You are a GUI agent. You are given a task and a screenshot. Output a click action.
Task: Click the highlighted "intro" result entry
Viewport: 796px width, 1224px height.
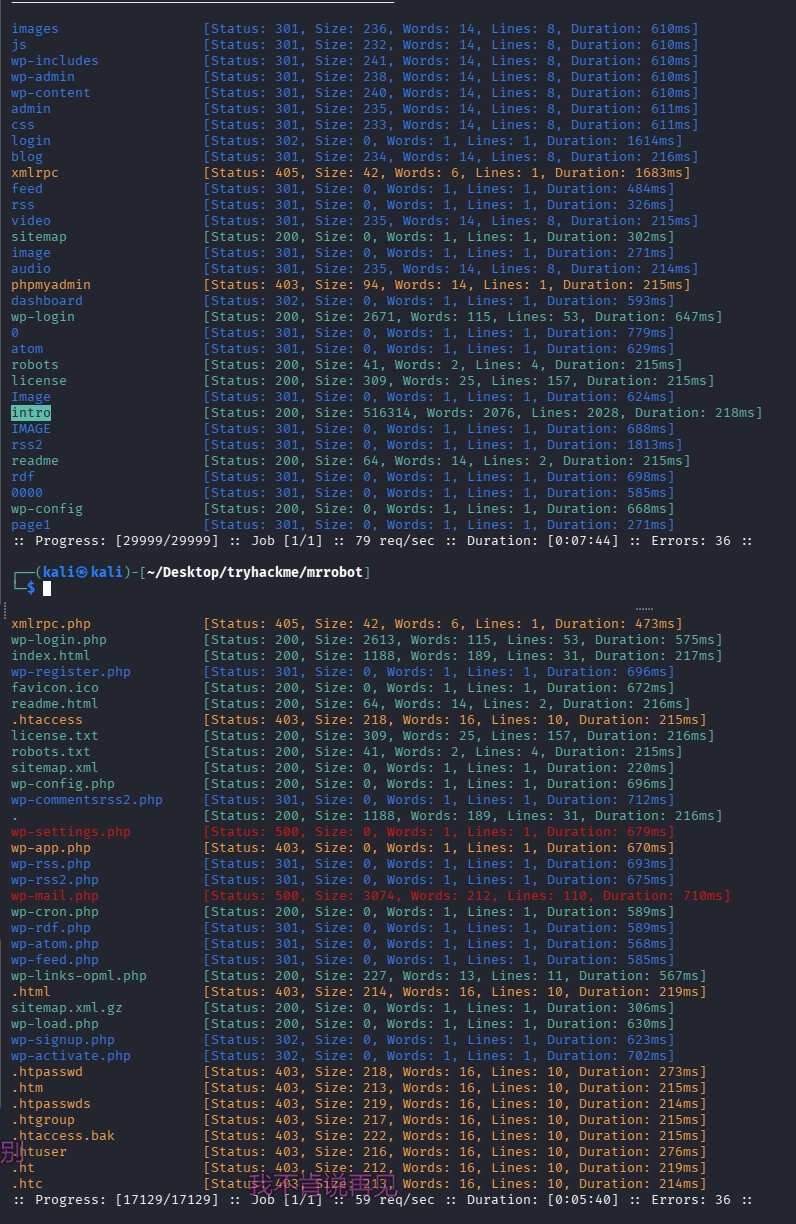click(31, 413)
